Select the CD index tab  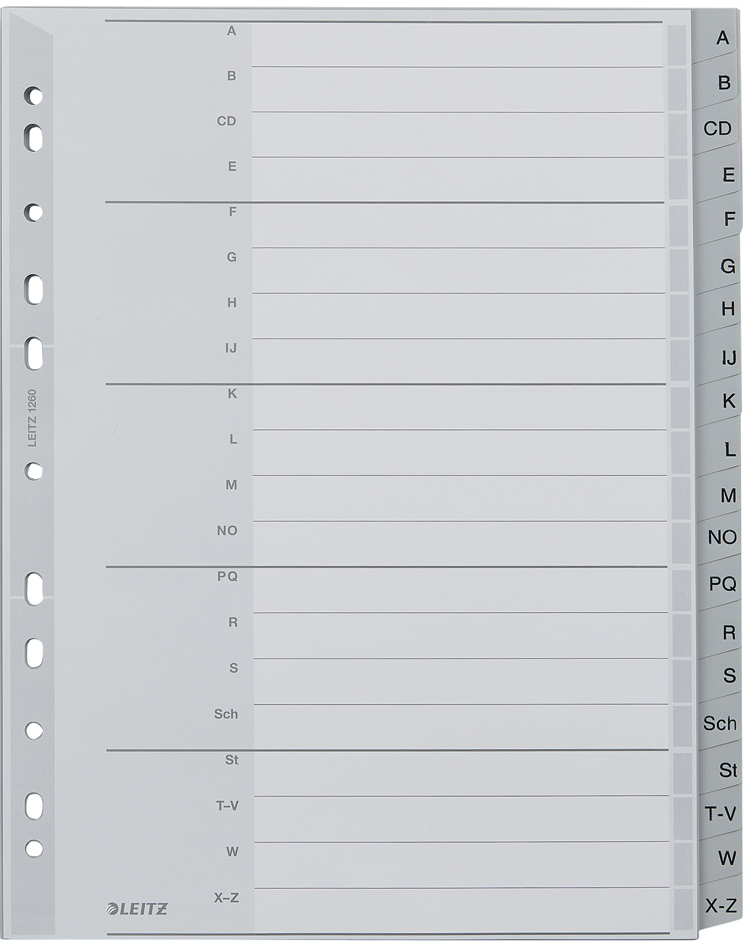click(x=716, y=128)
